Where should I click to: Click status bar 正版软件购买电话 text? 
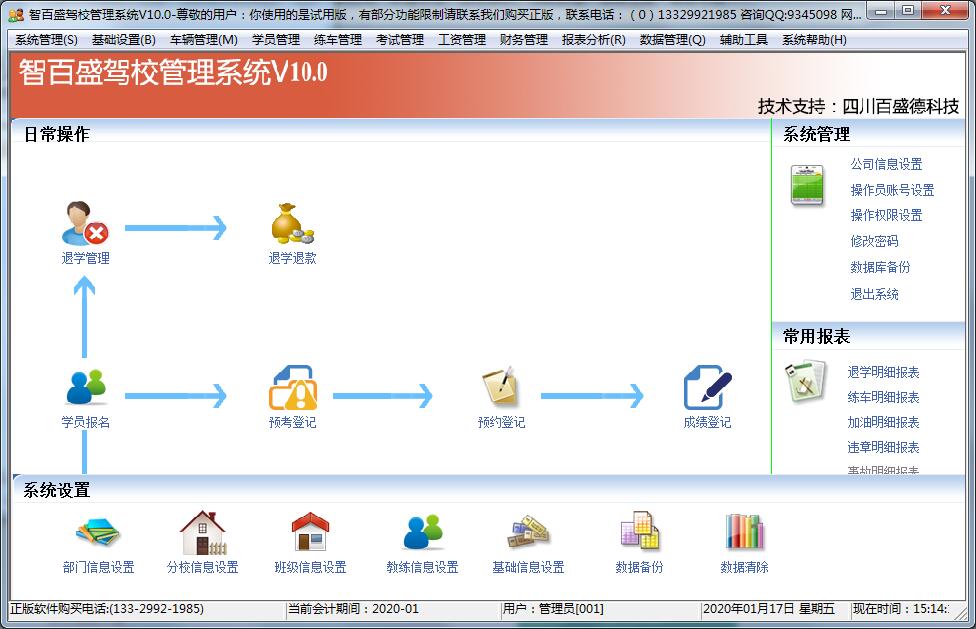coord(107,608)
